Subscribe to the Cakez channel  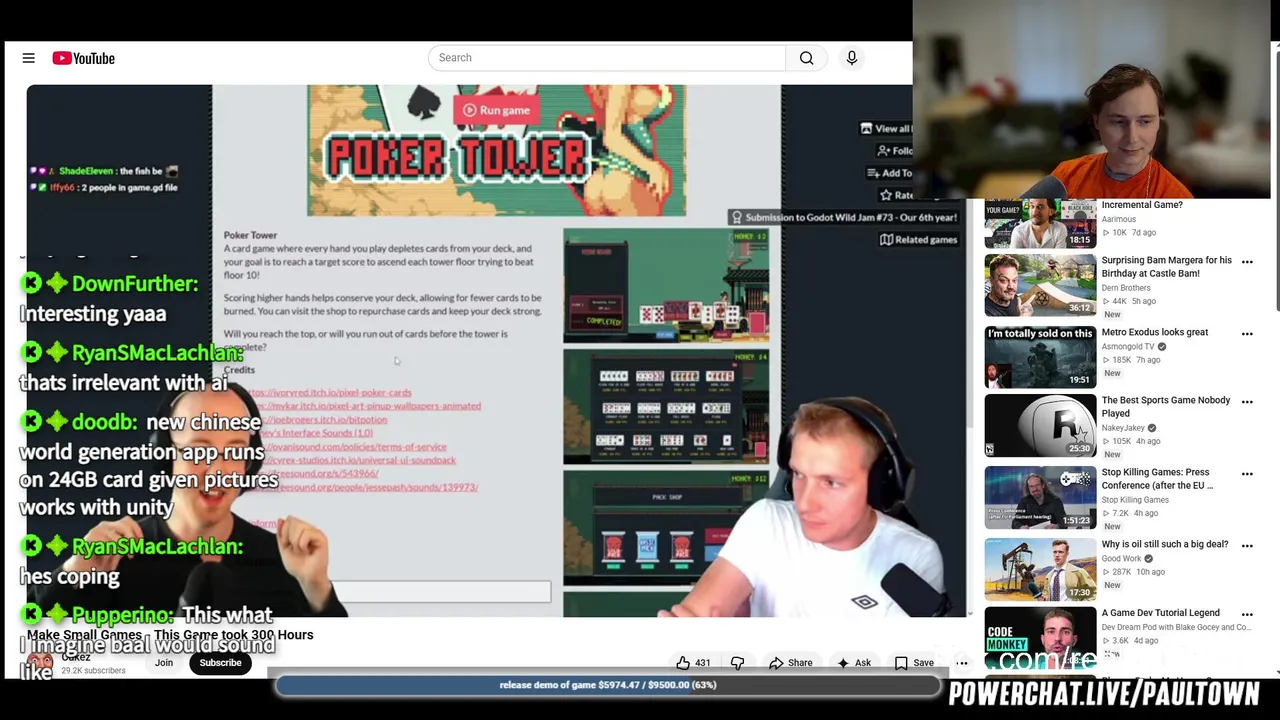[x=220, y=663]
